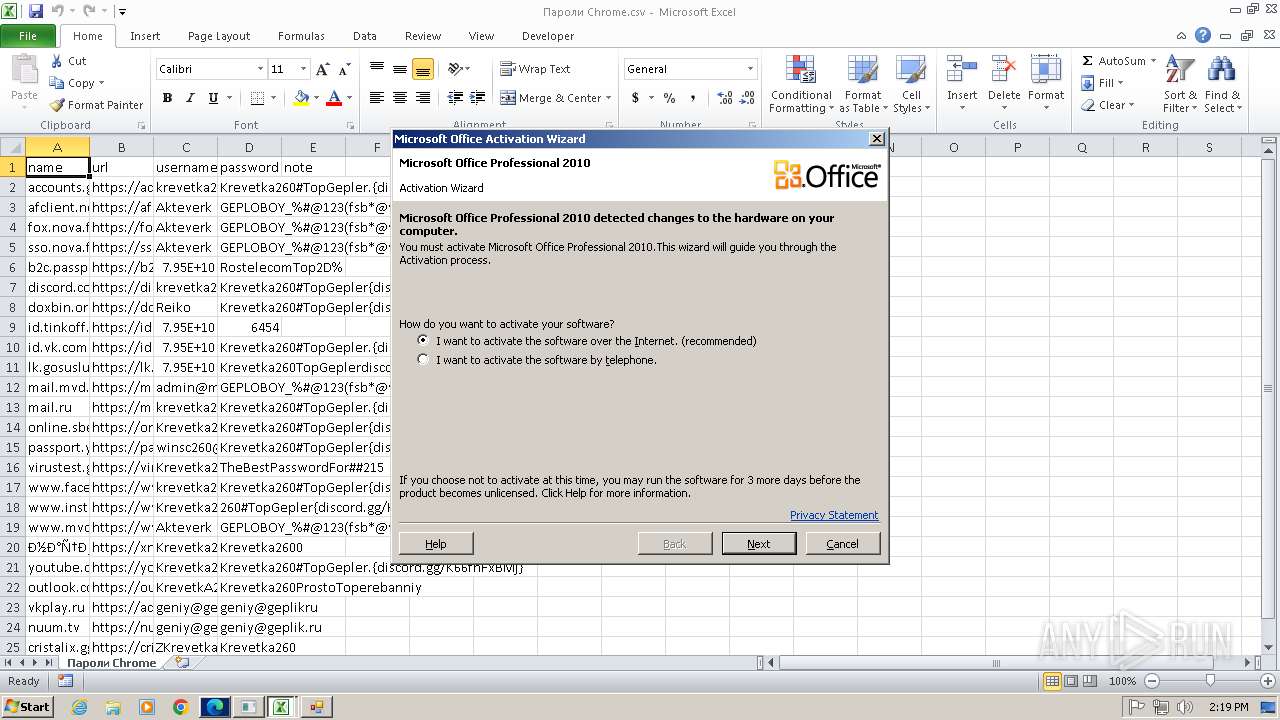Click the zoom out minus button

(1152, 681)
